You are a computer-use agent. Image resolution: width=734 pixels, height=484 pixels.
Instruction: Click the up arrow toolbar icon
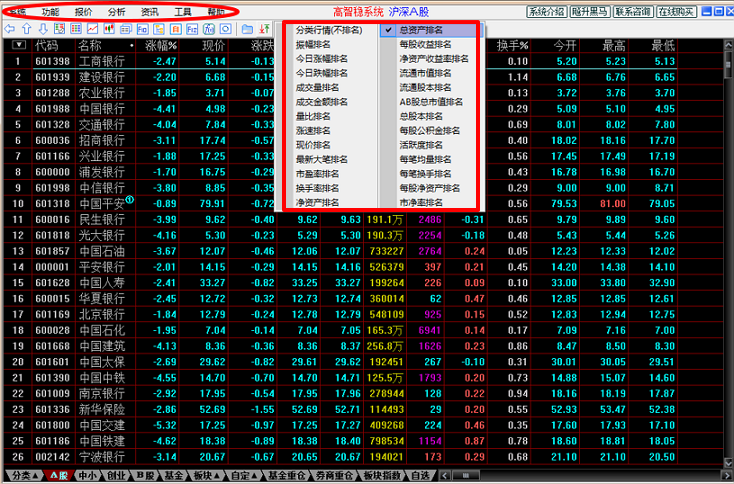pos(26,29)
